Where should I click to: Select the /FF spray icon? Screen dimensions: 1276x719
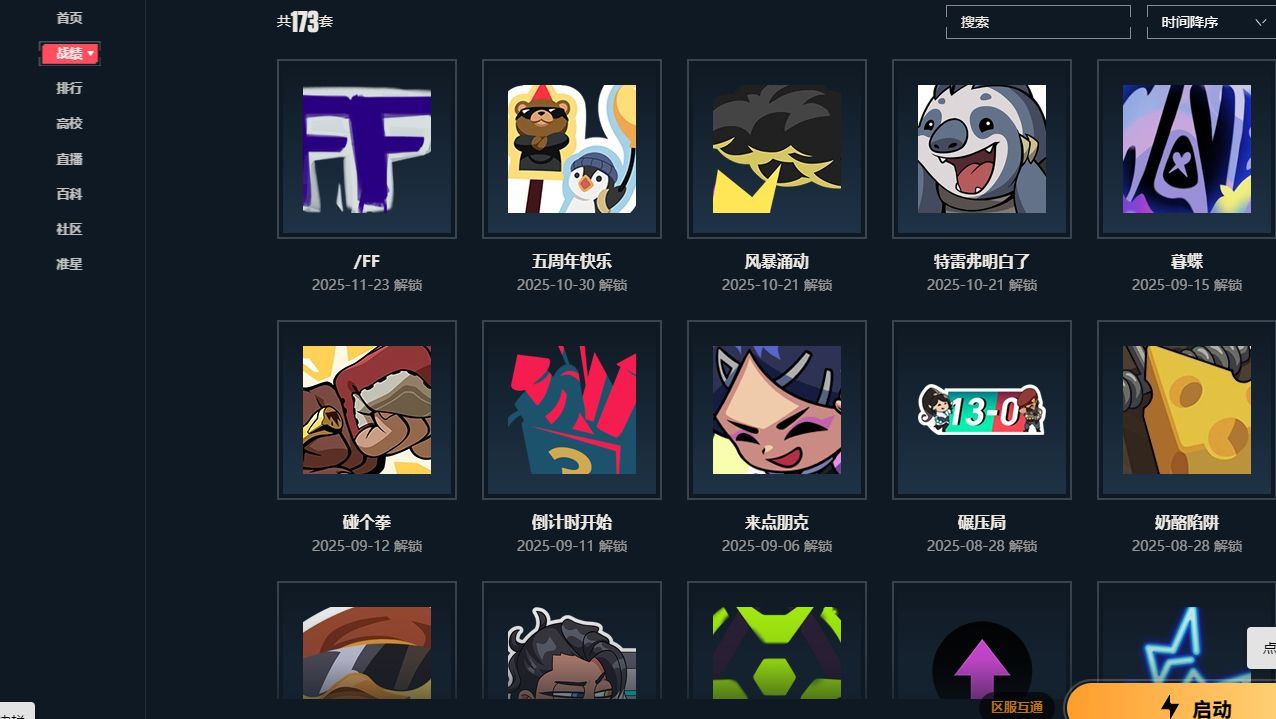367,149
